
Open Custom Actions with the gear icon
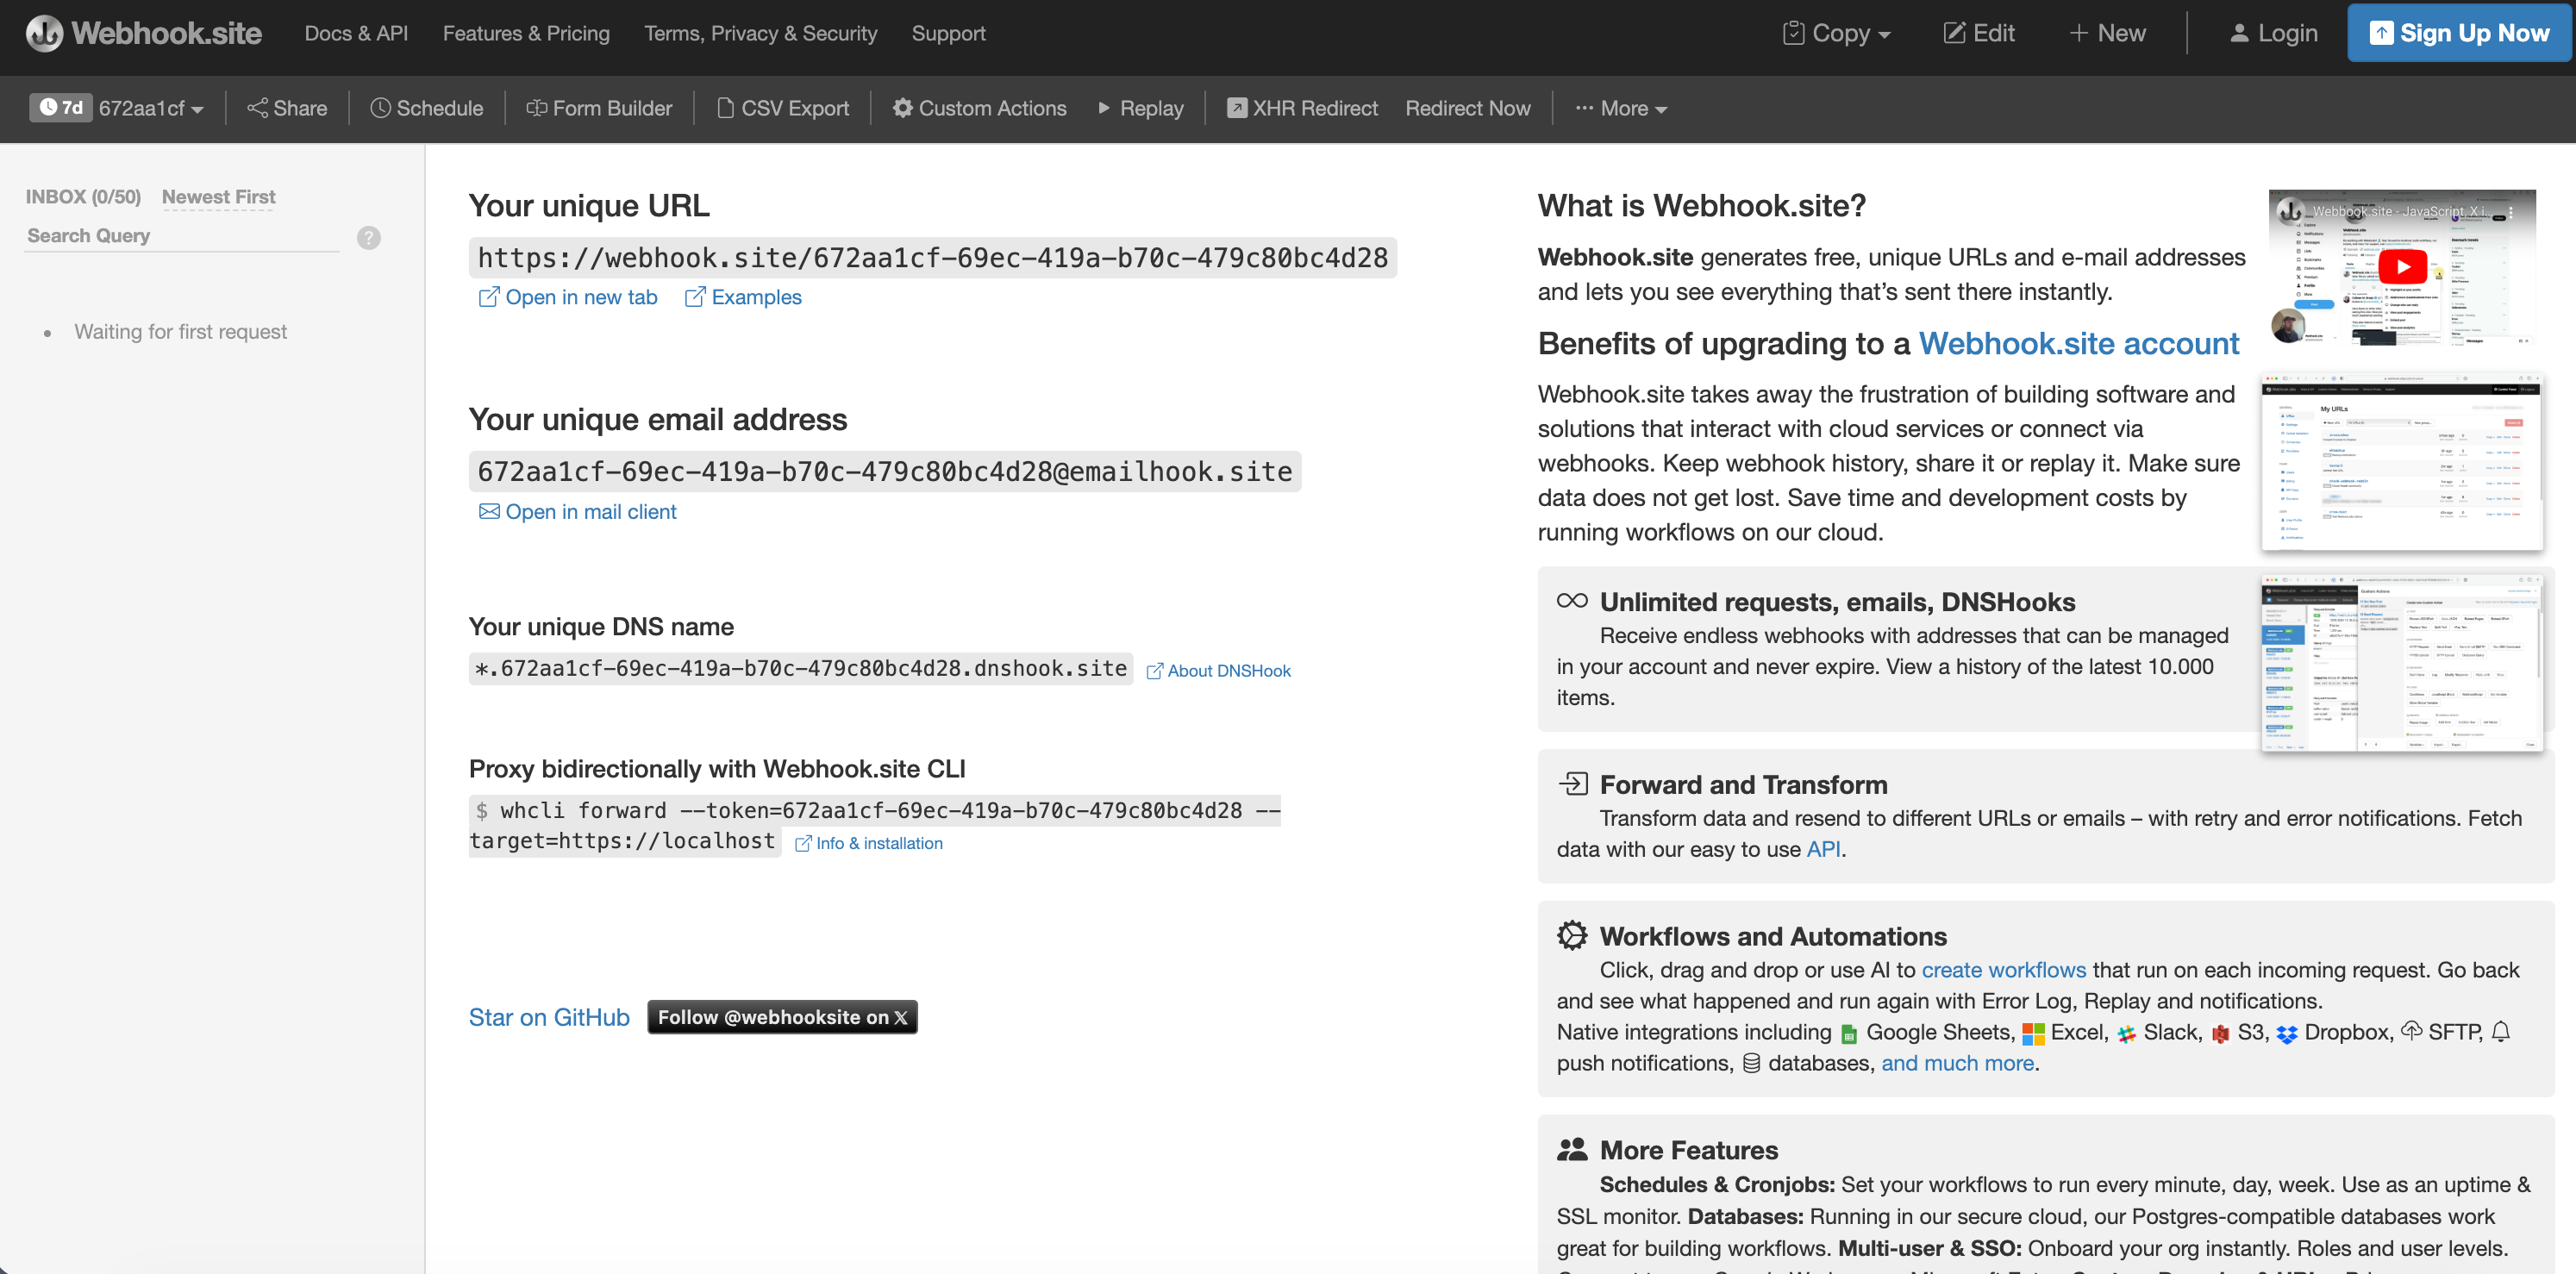click(902, 108)
